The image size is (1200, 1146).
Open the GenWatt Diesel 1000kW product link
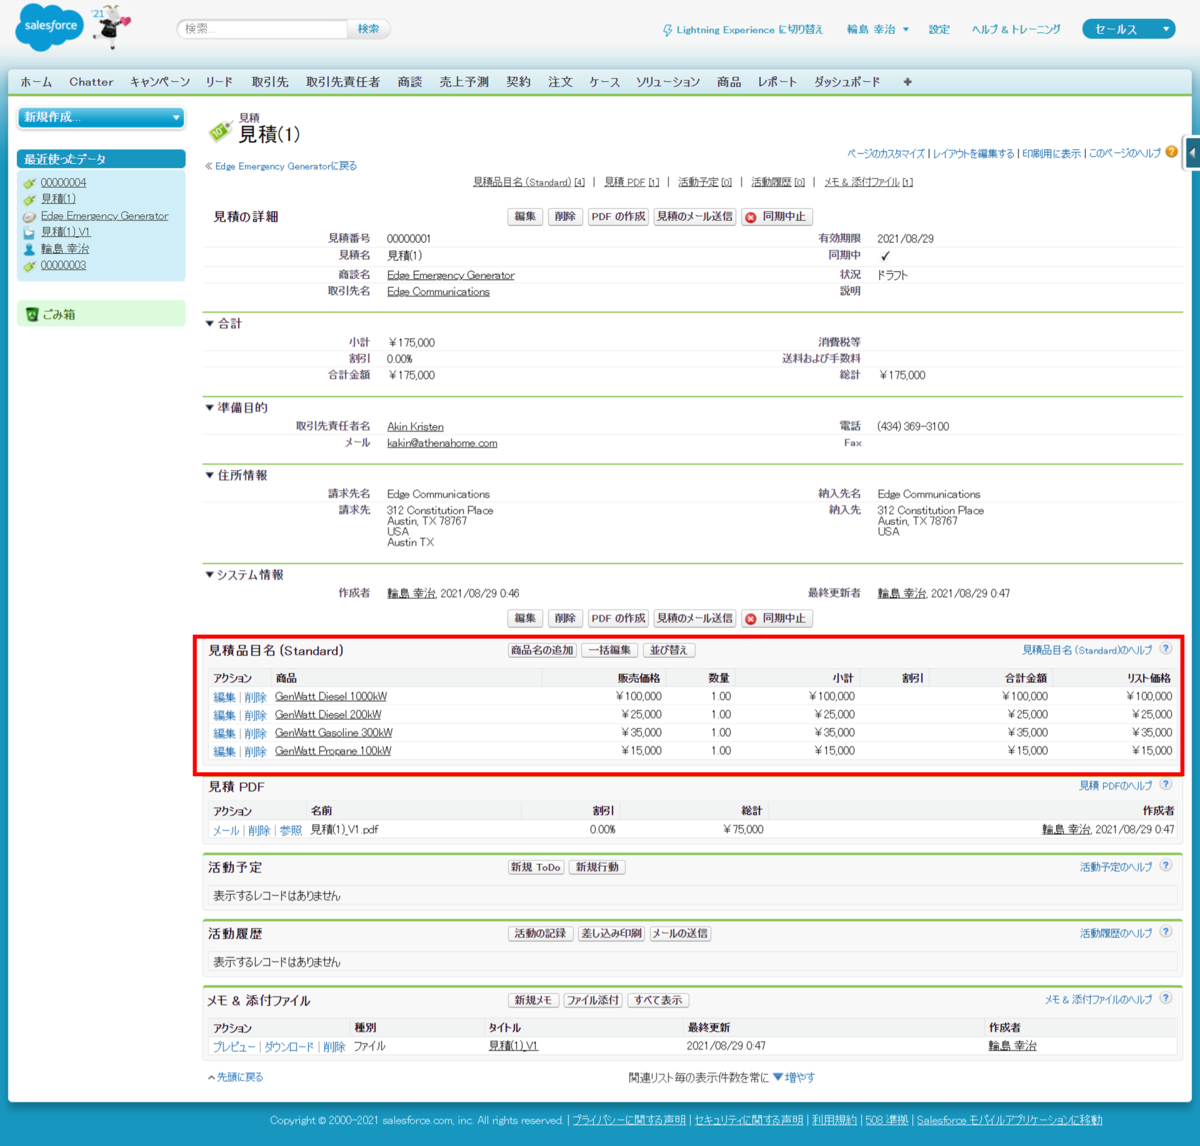(x=331, y=697)
